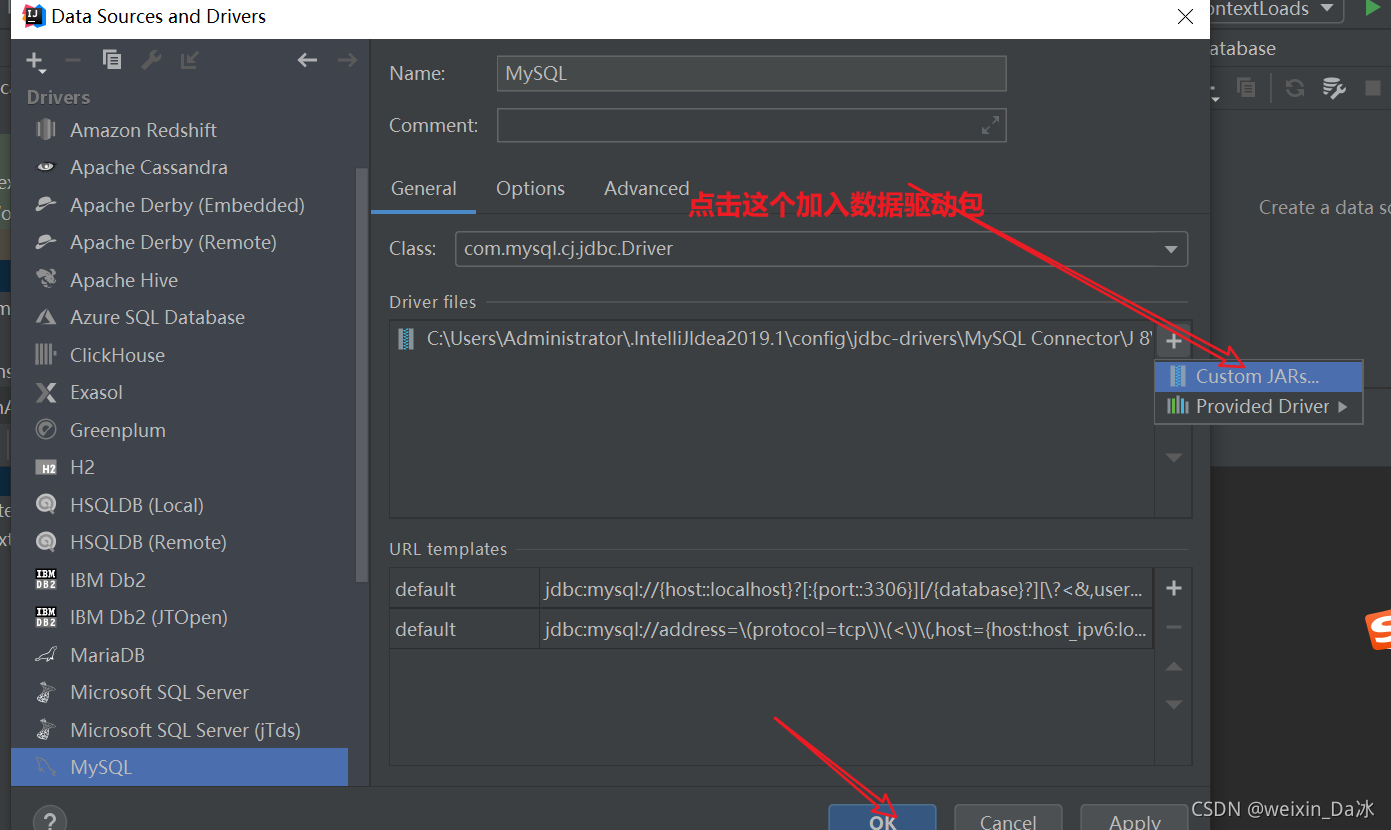Screen dimensions: 1391x830
Task: Choose Custom JARs... from popup menu
Action: [x=1258, y=376]
